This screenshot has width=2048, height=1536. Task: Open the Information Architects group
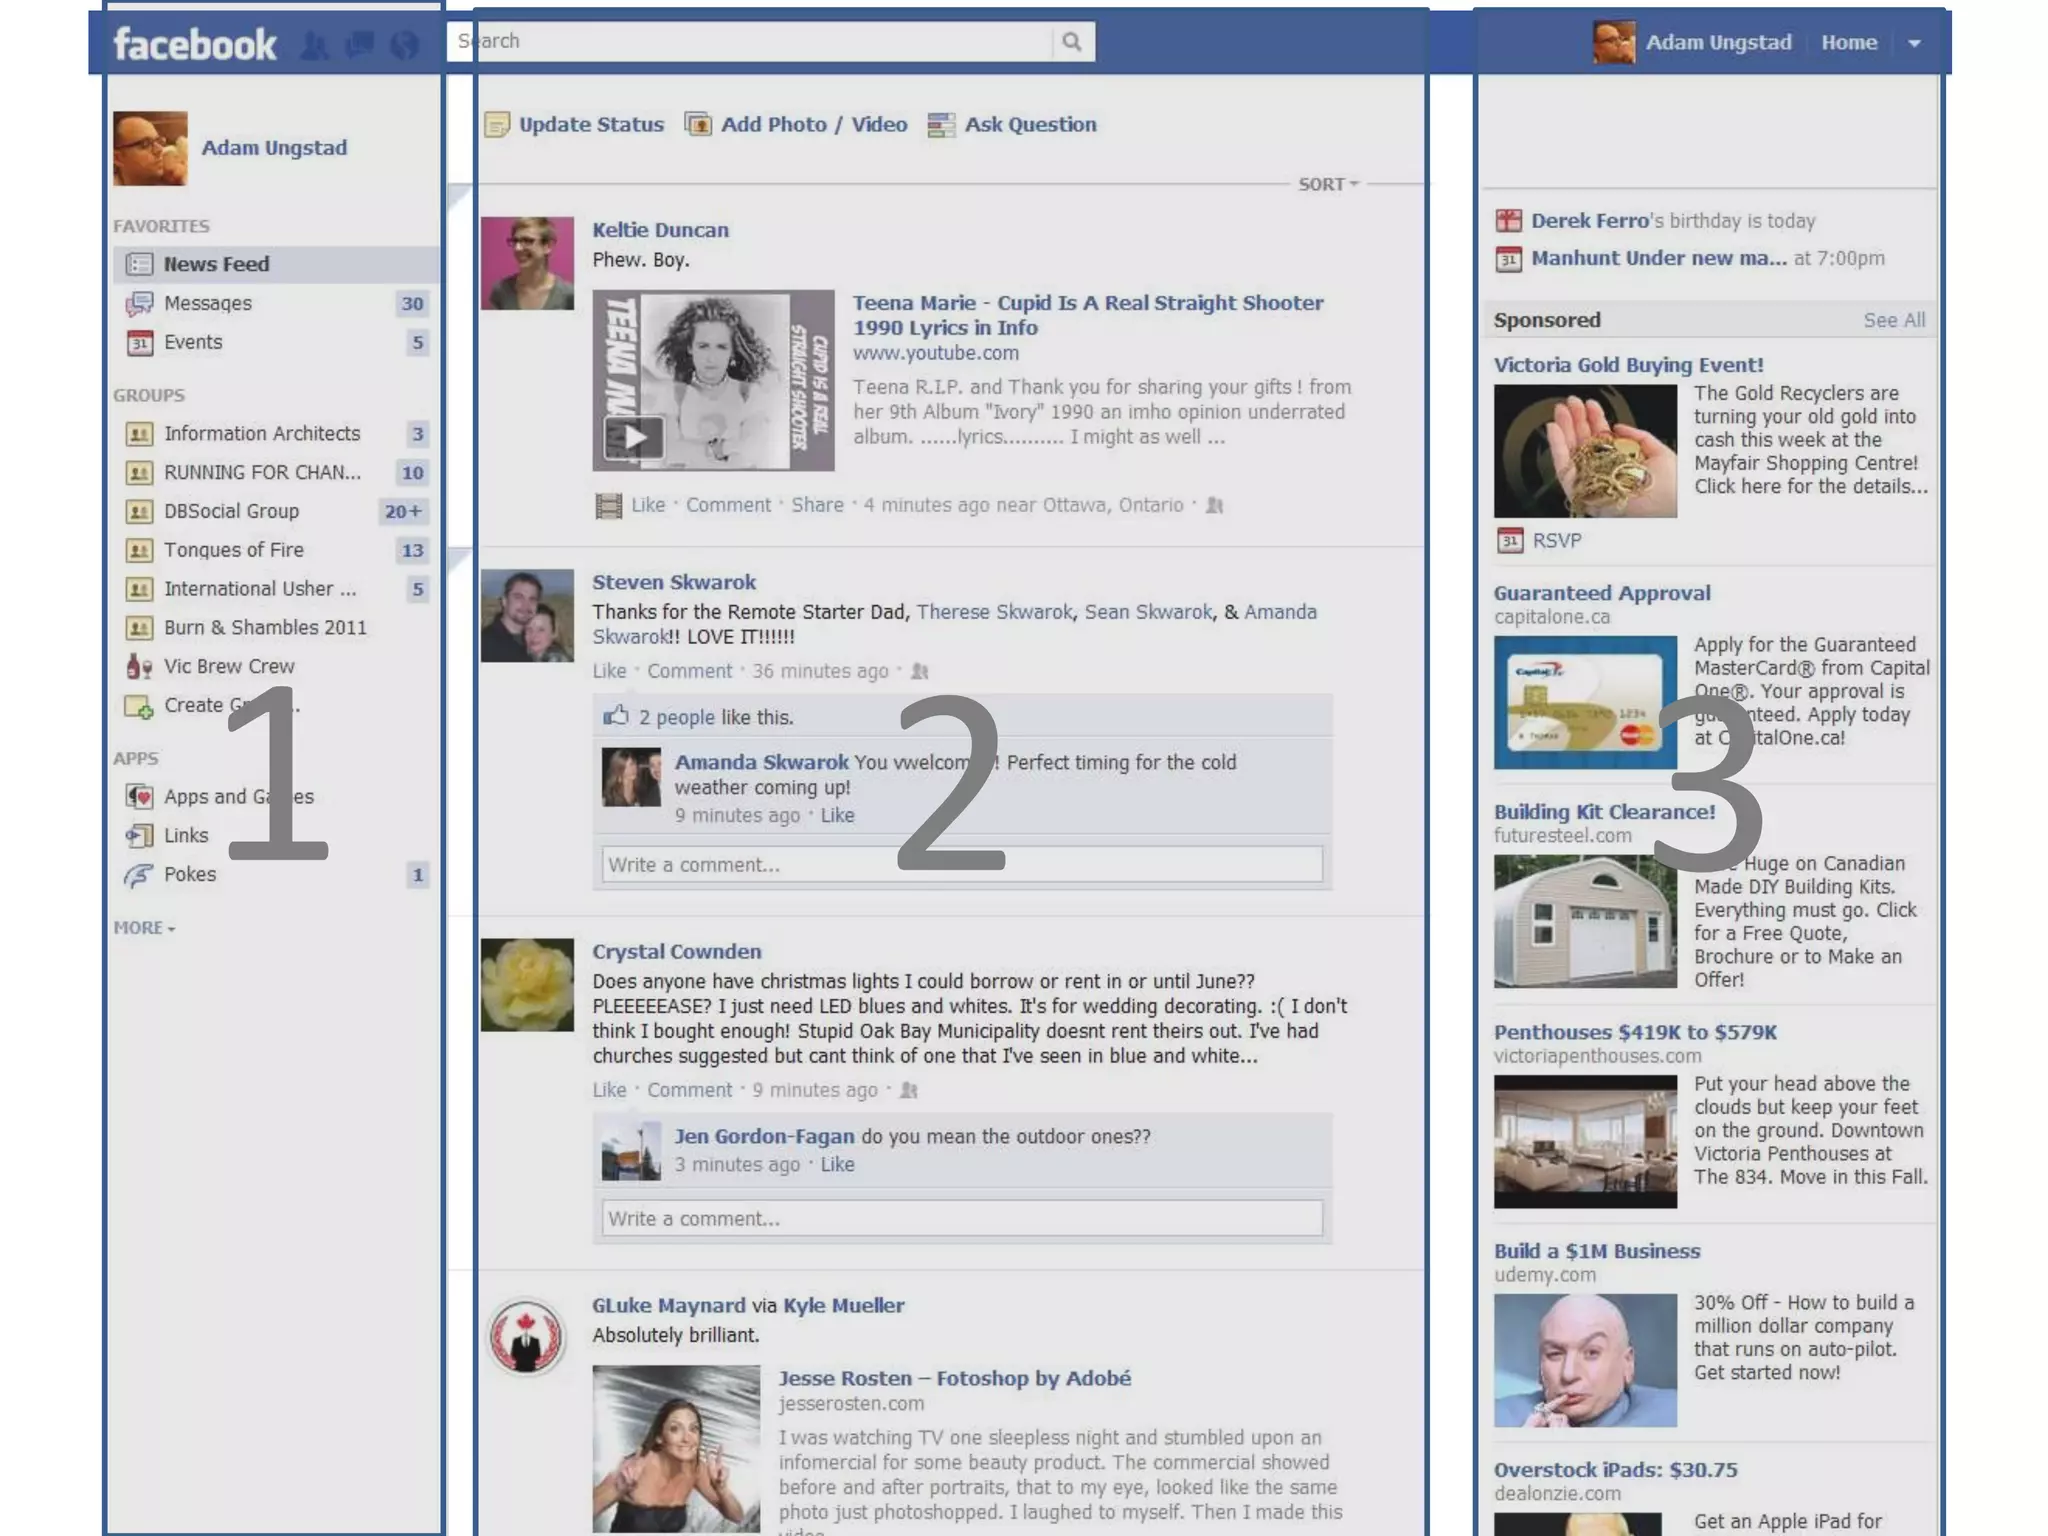(x=262, y=433)
